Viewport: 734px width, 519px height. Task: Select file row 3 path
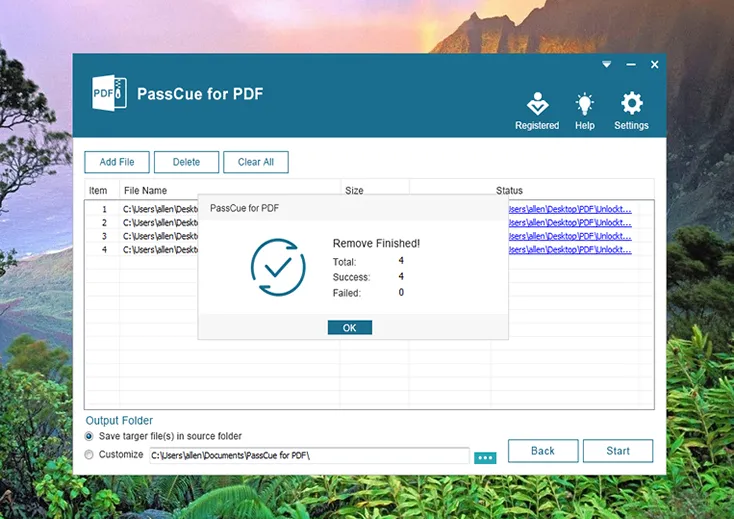(x=160, y=236)
